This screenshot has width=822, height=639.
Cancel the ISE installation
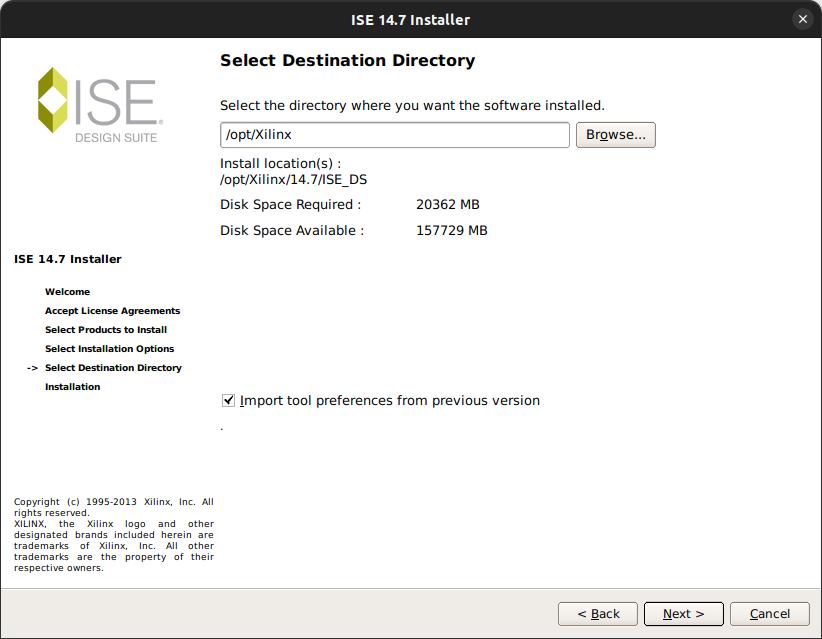769,613
